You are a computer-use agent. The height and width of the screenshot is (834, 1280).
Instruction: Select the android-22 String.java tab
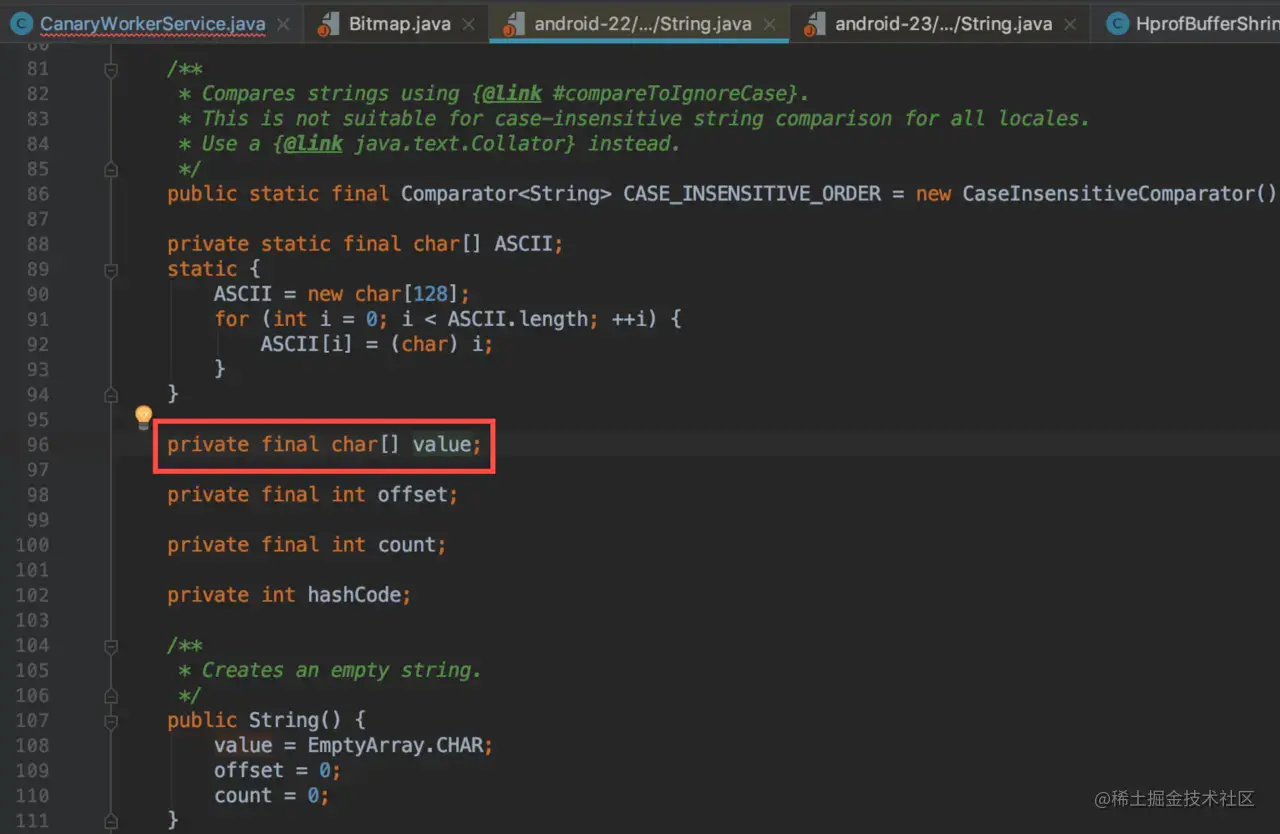643,23
